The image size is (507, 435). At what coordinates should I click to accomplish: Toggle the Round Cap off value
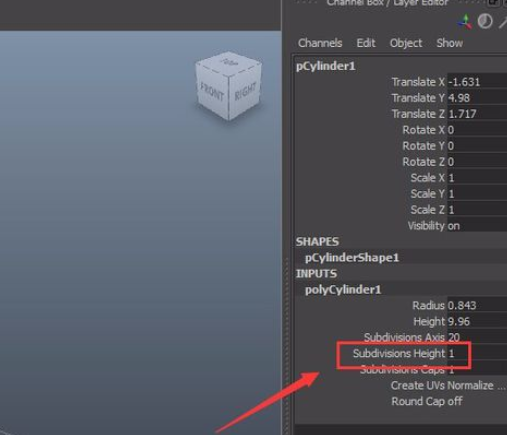tap(455, 401)
